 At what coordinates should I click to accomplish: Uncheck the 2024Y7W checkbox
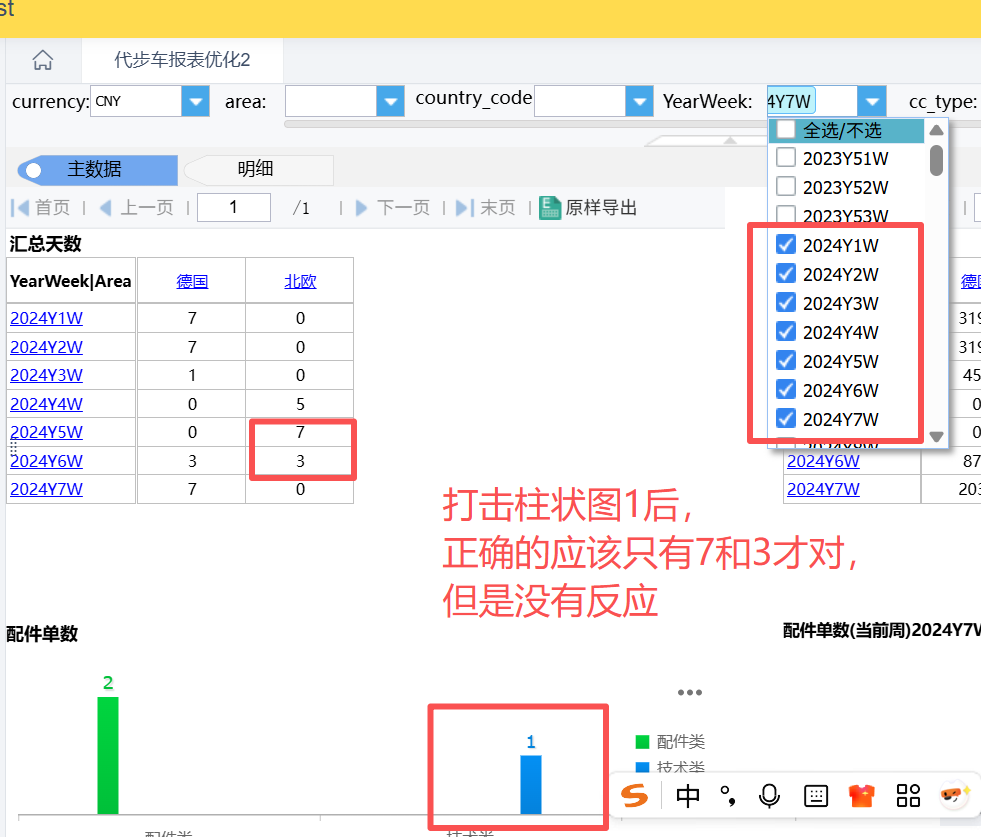pyautogui.click(x=786, y=418)
